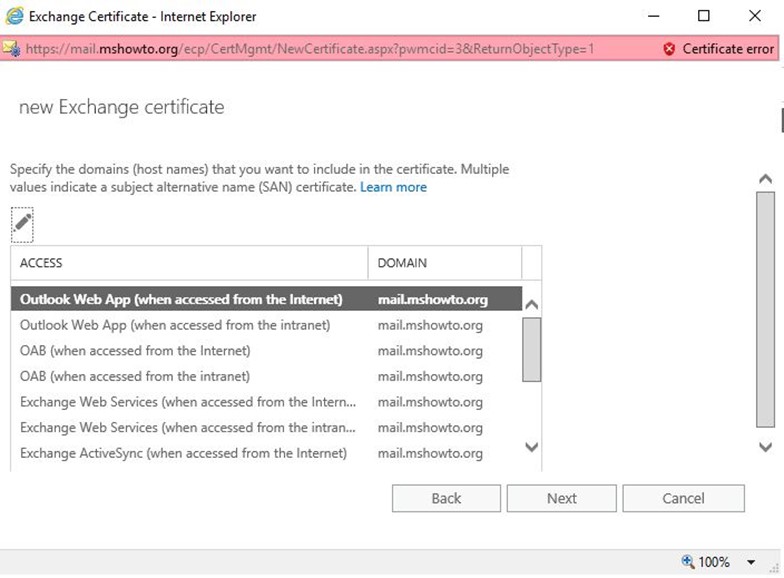Go to the Next wizard step
Viewport: 784px width, 578px height.
click(x=562, y=498)
